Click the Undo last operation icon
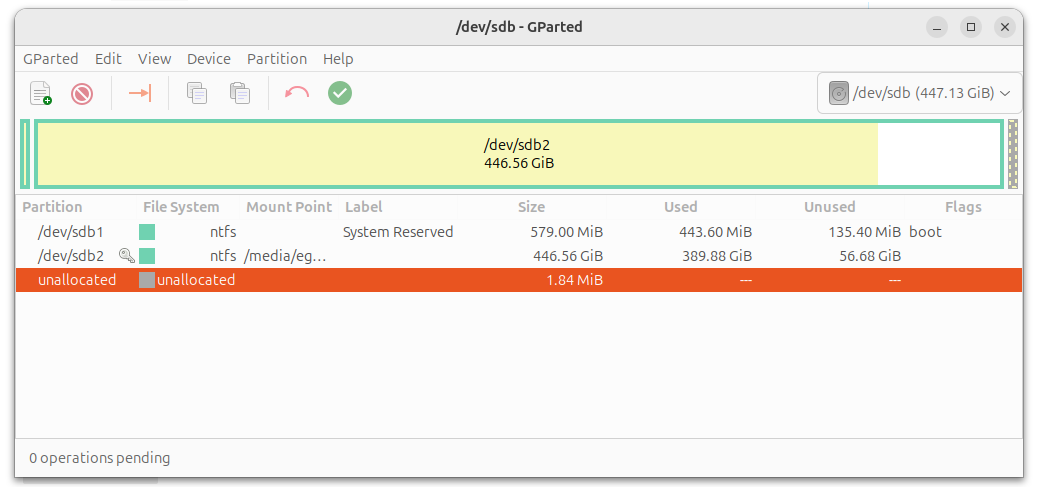 point(297,94)
